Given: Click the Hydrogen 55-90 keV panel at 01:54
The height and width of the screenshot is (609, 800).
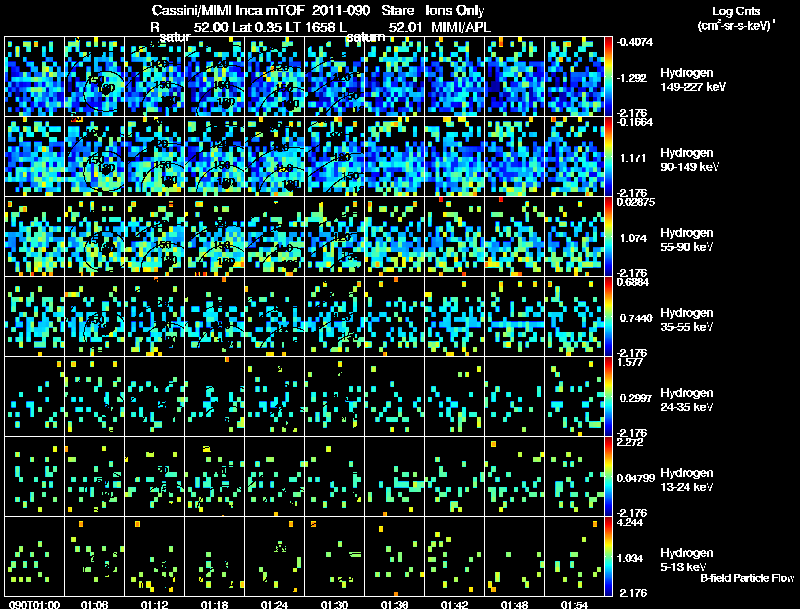Looking at the screenshot, I should pos(574,237).
